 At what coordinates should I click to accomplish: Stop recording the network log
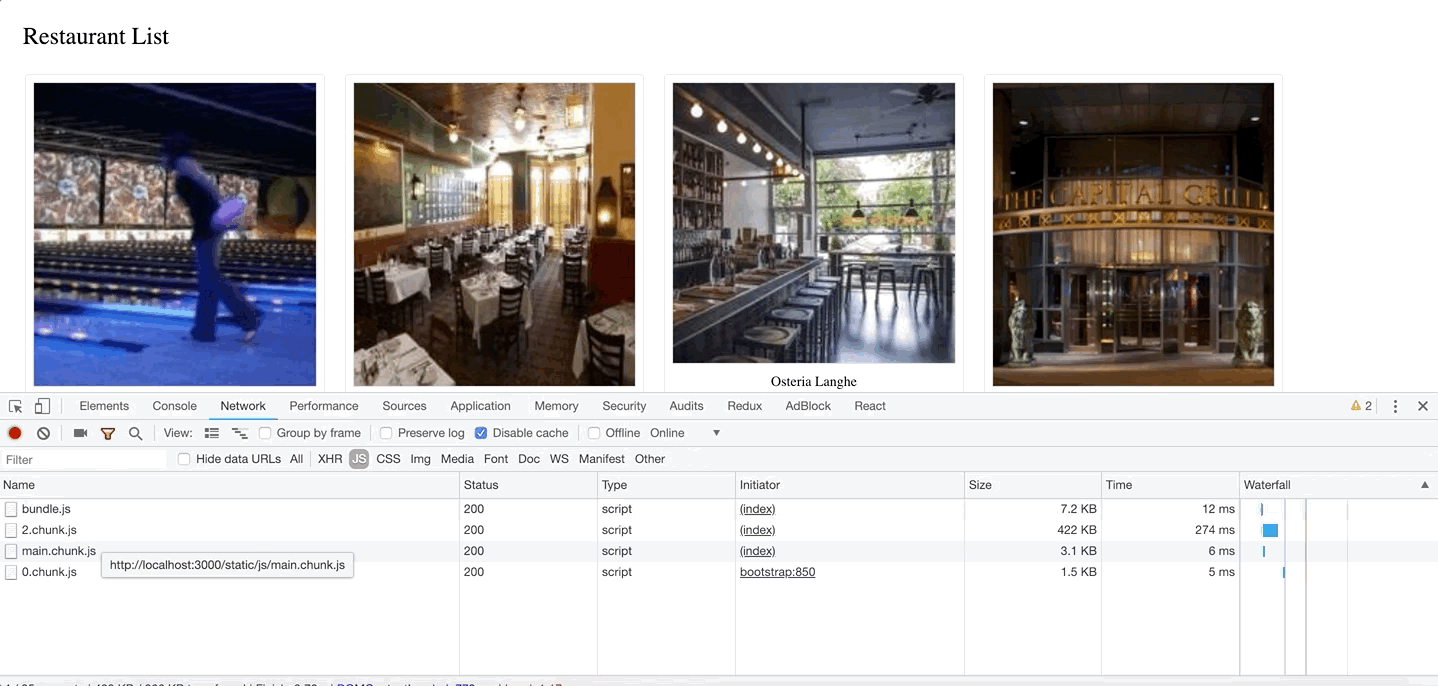point(15,433)
